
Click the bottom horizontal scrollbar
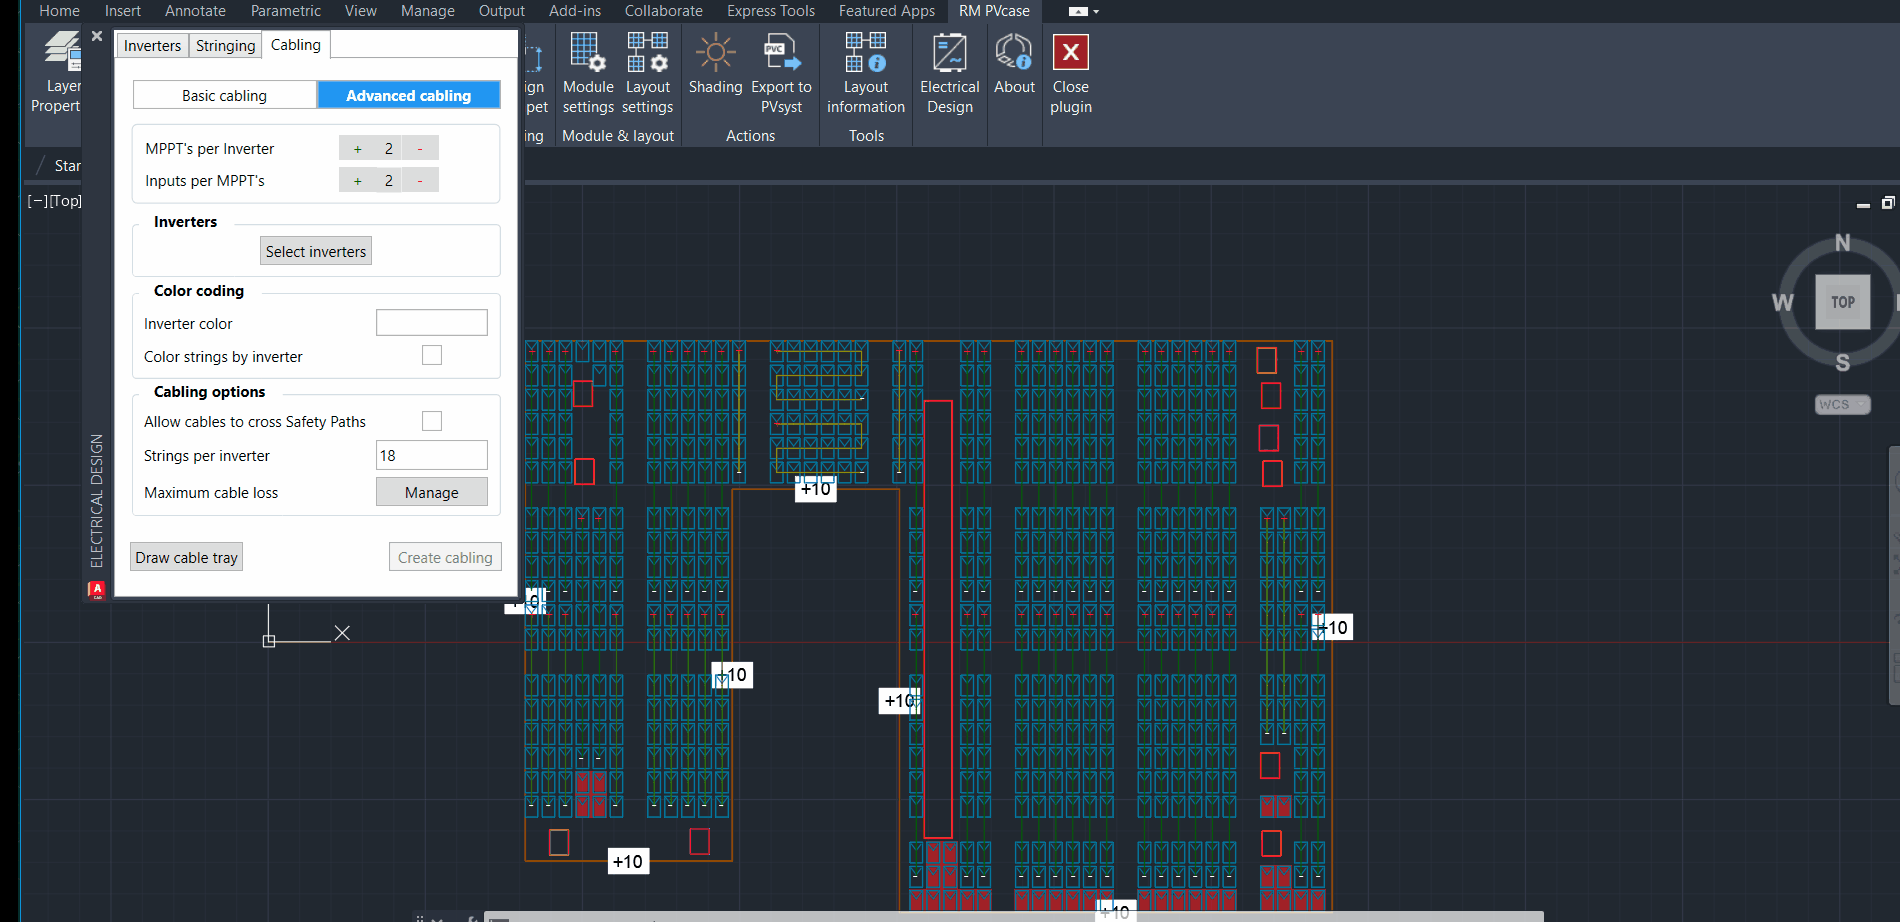(1014, 917)
